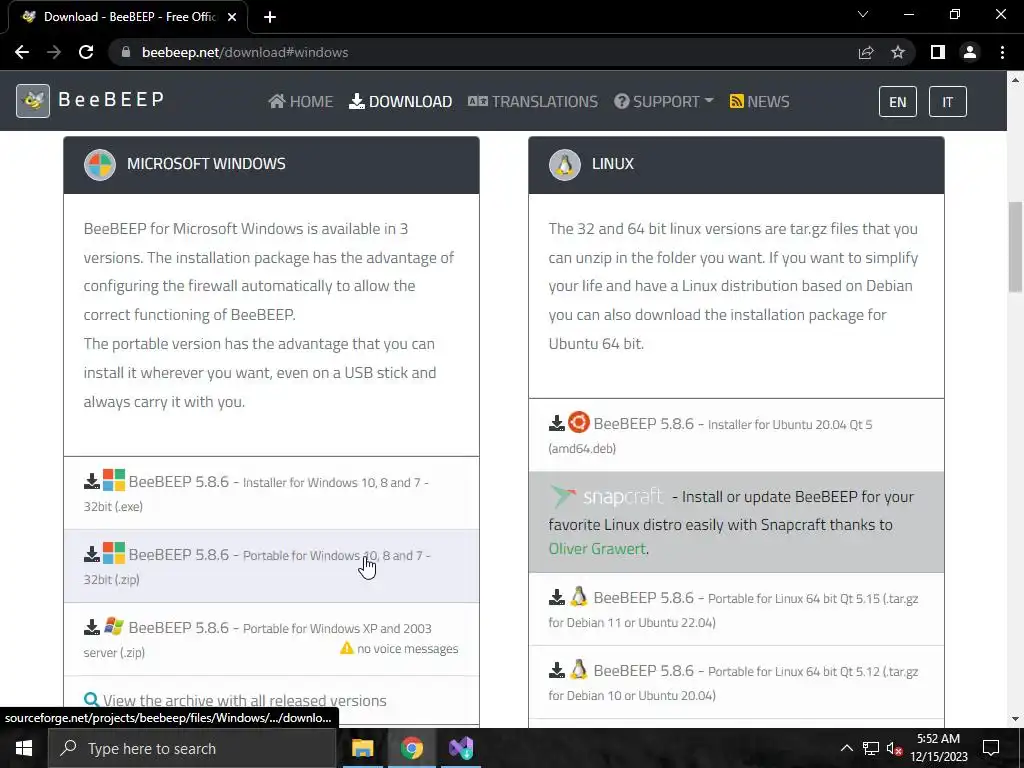Click the padlock site info icon
This screenshot has height=768, width=1024.
126,52
